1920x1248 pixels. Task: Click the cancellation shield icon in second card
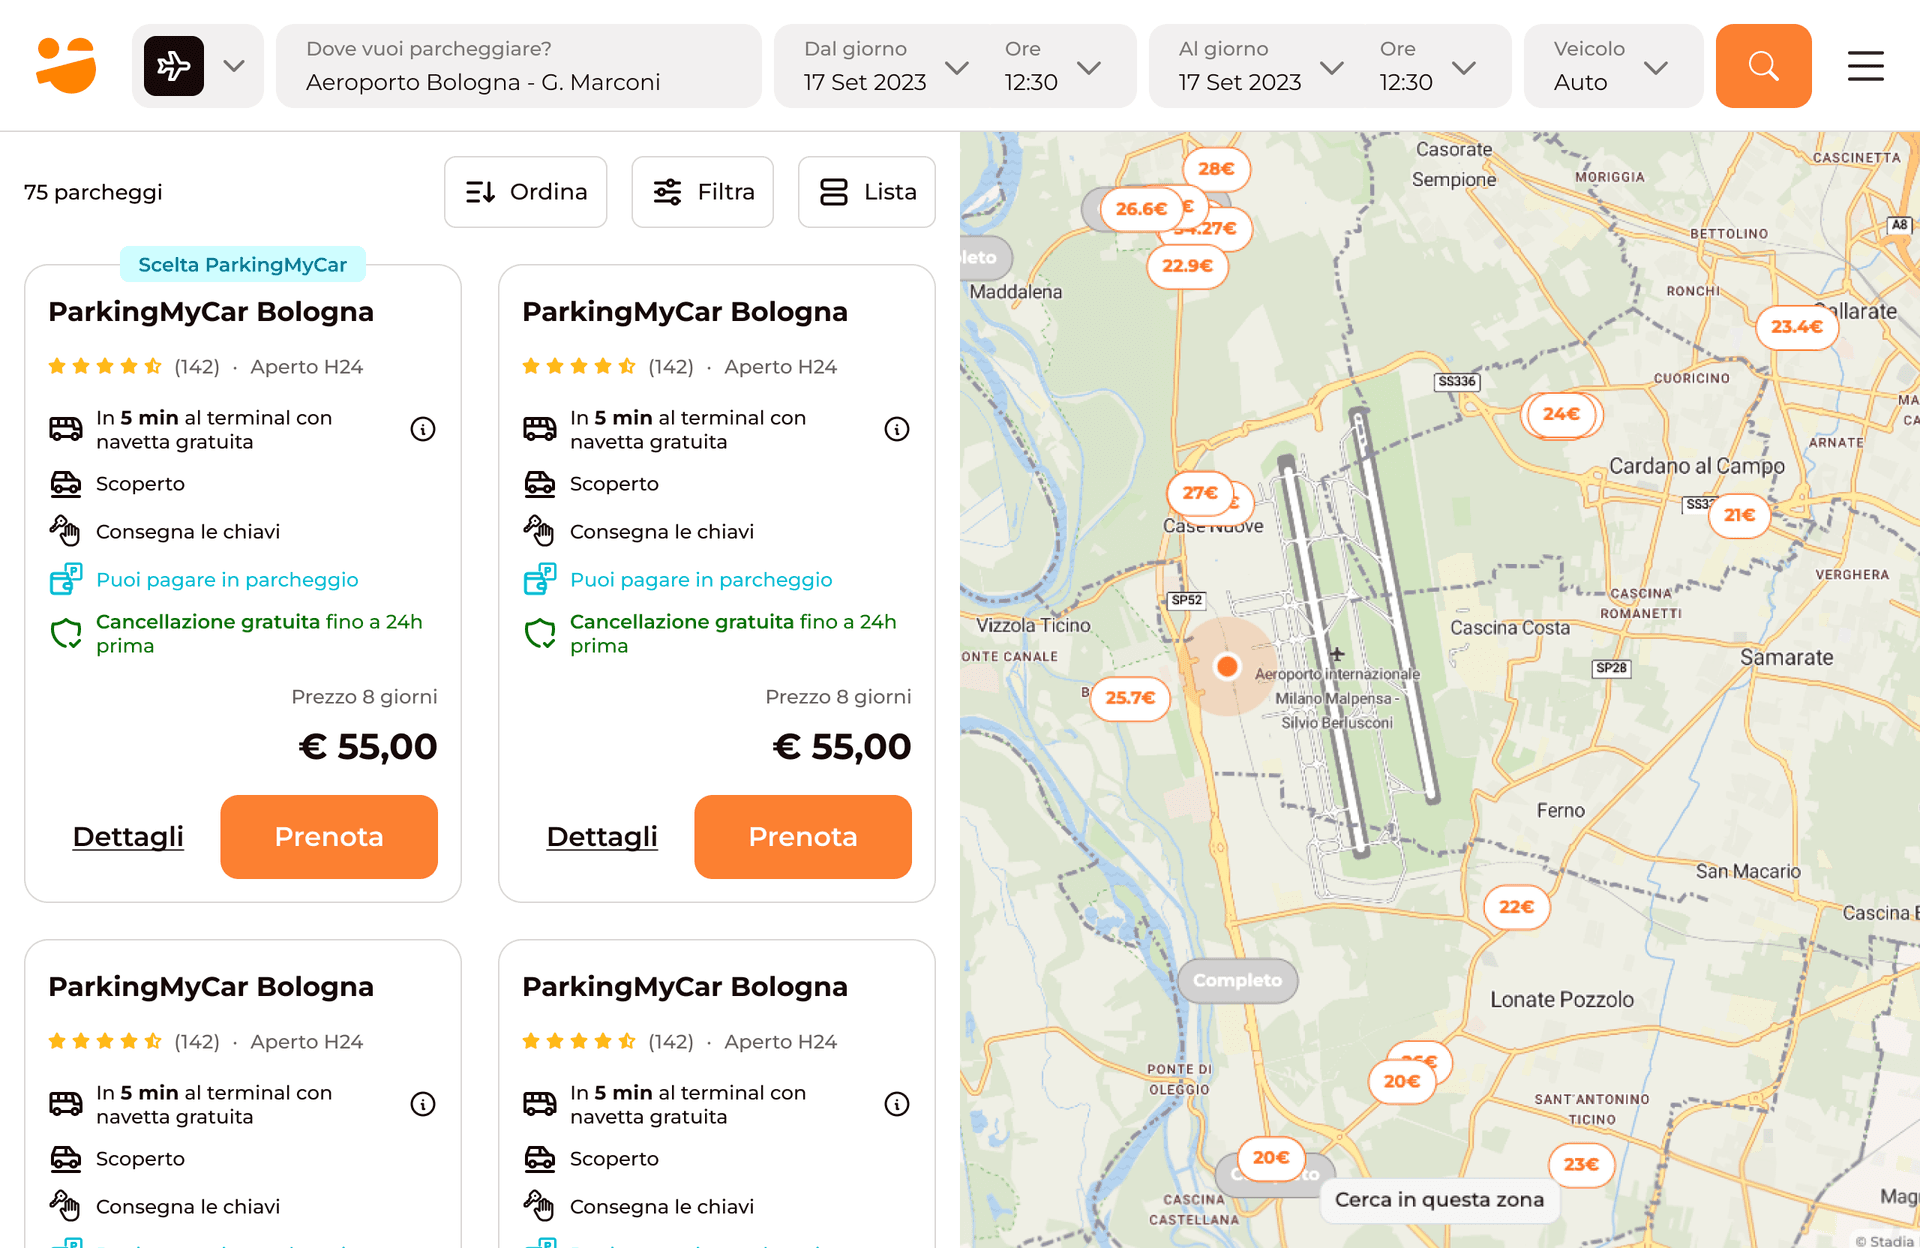[x=540, y=633]
